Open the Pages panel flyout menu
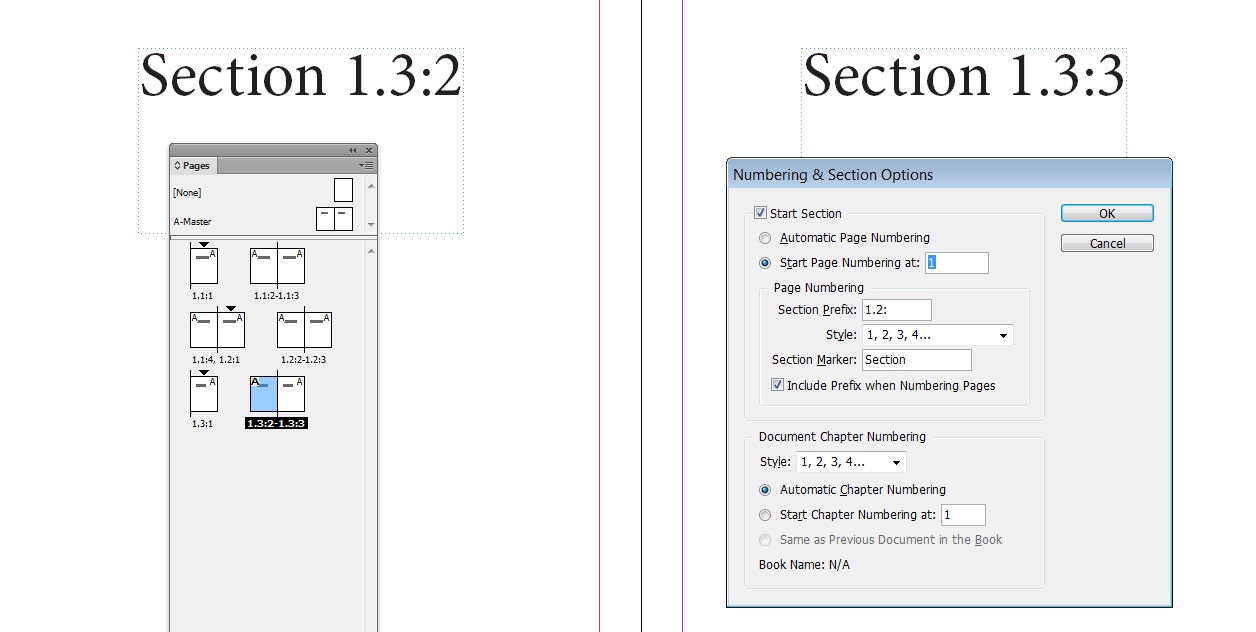The width and height of the screenshot is (1256, 632). click(x=368, y=166)
